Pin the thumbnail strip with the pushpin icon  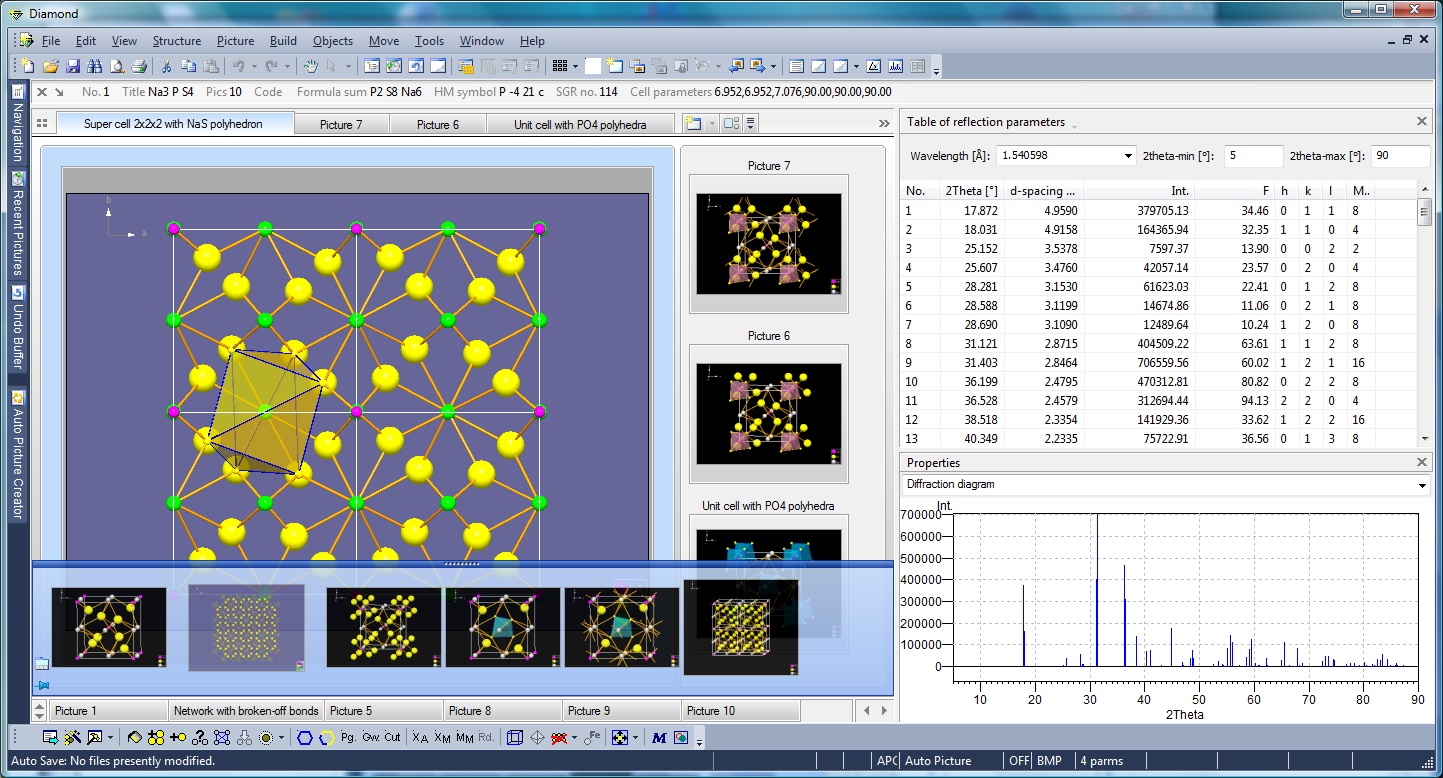point(42,685)
